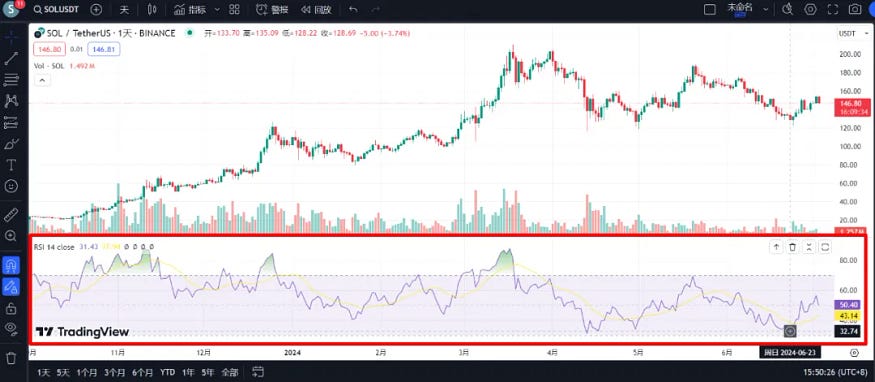The image size is (875, 382).
Task: Select the crosshair cursor tool
Action: click(x=11, y=36)
